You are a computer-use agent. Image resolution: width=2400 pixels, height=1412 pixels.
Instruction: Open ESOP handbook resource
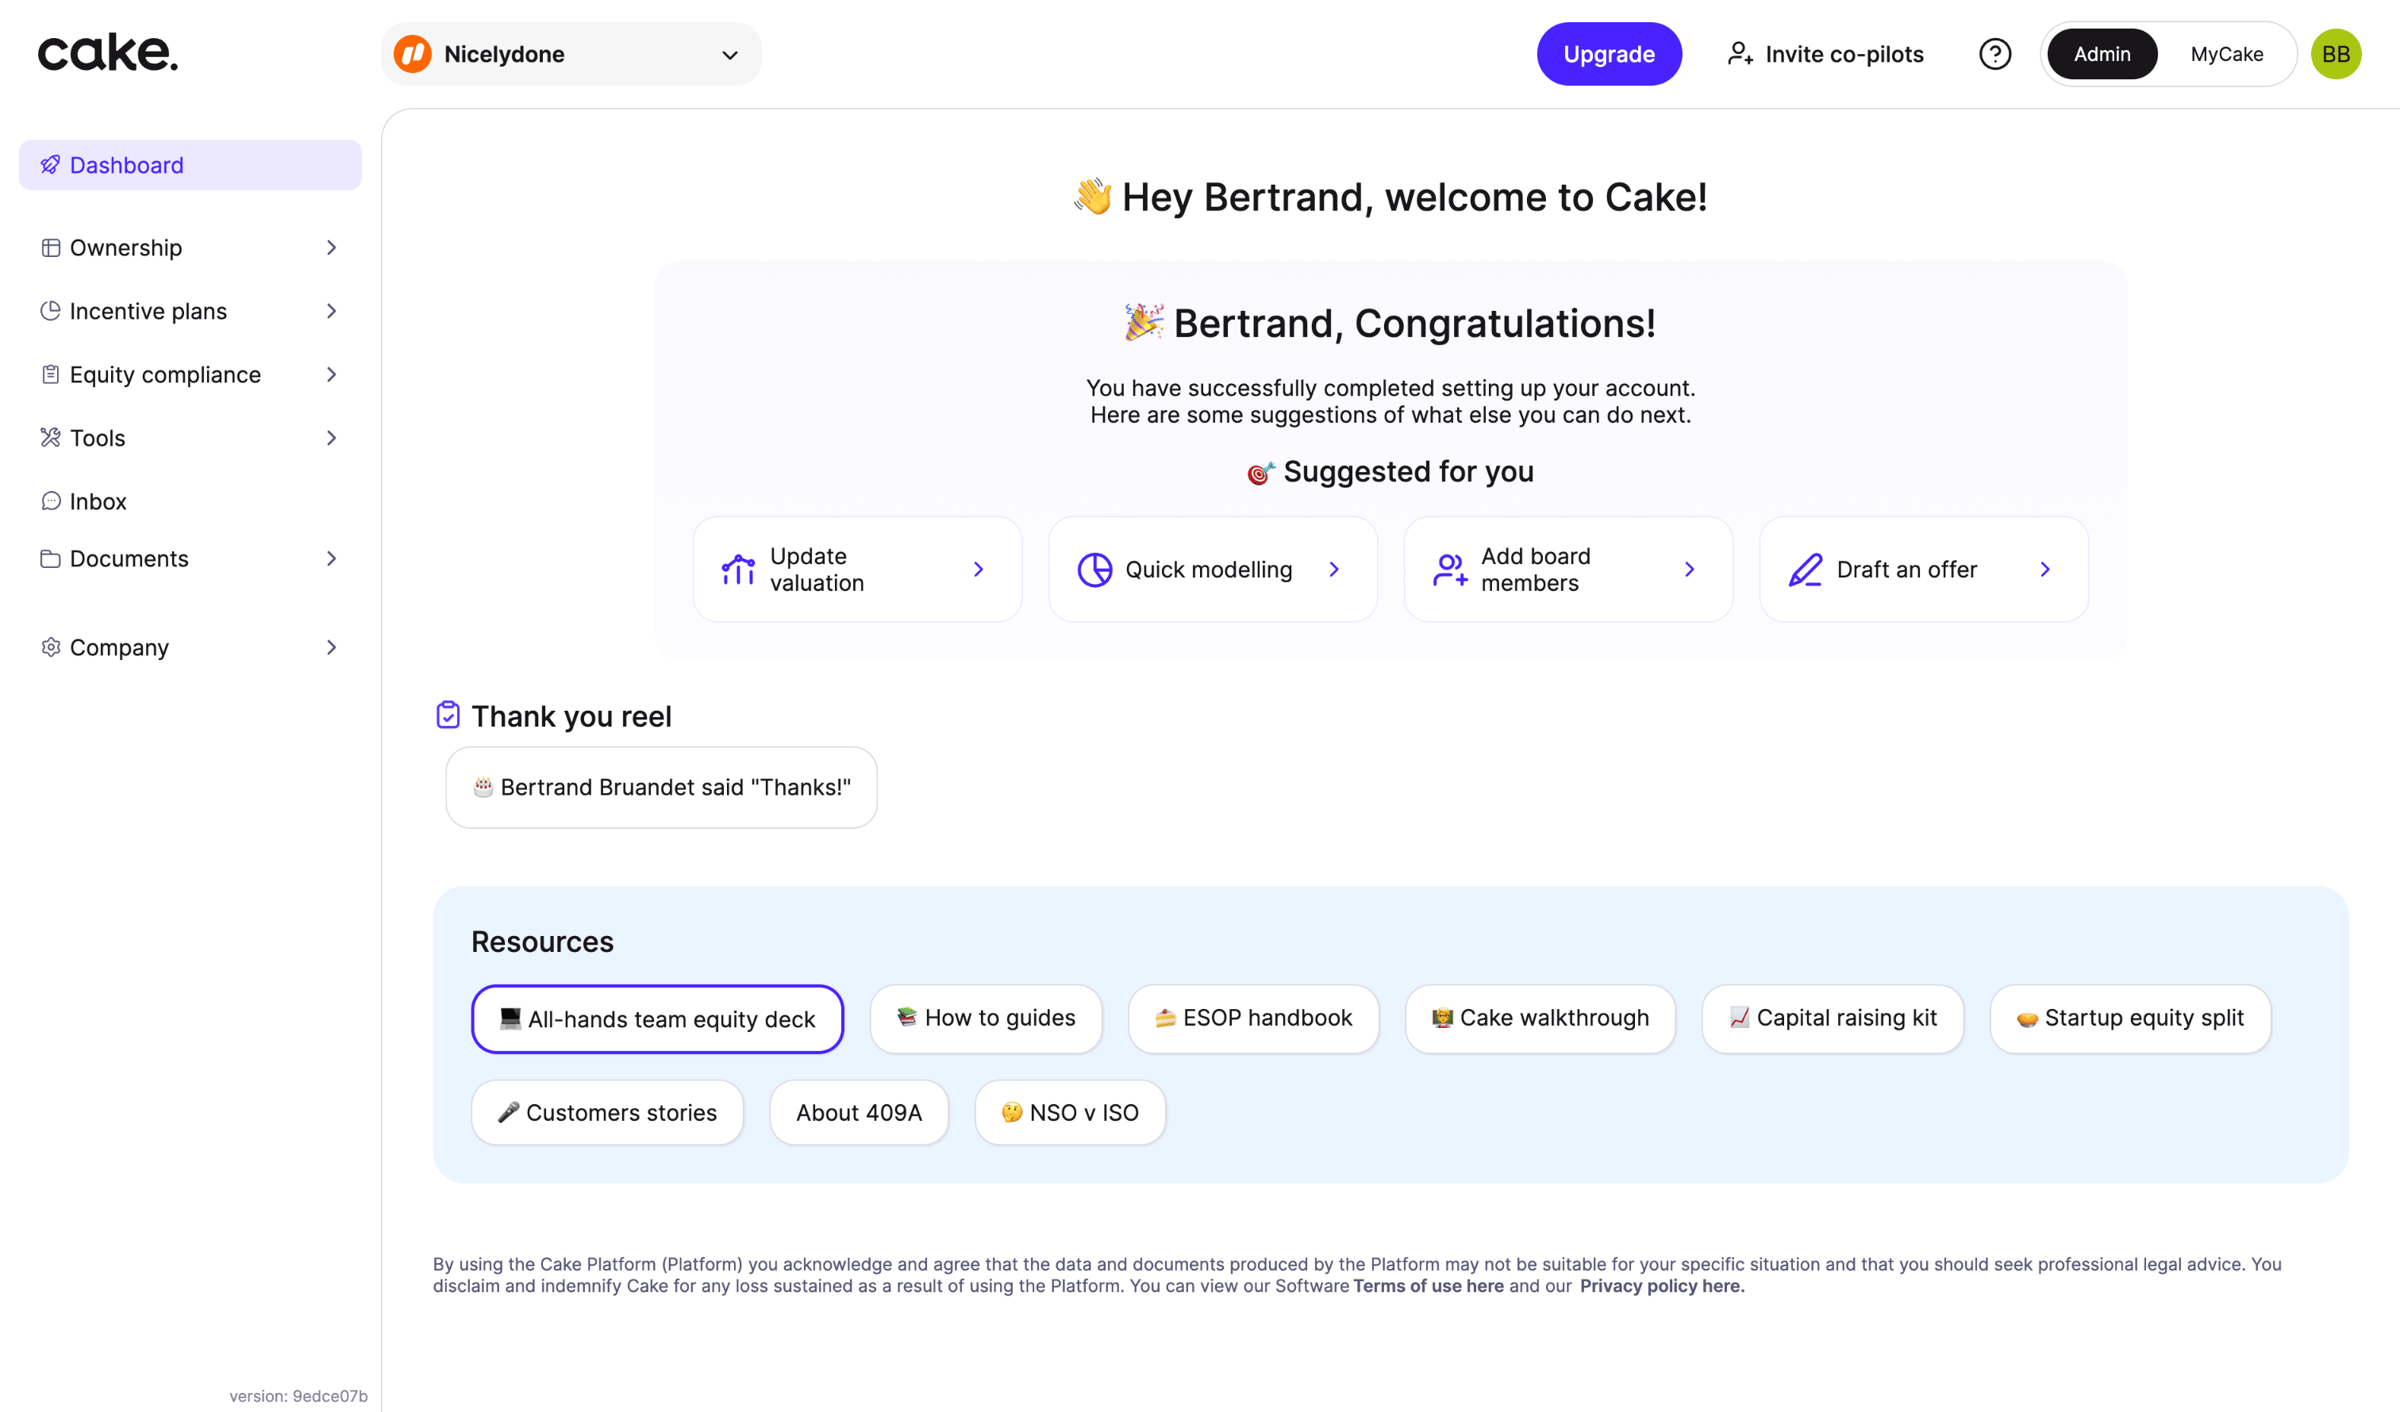(x=1253, y=1018)
